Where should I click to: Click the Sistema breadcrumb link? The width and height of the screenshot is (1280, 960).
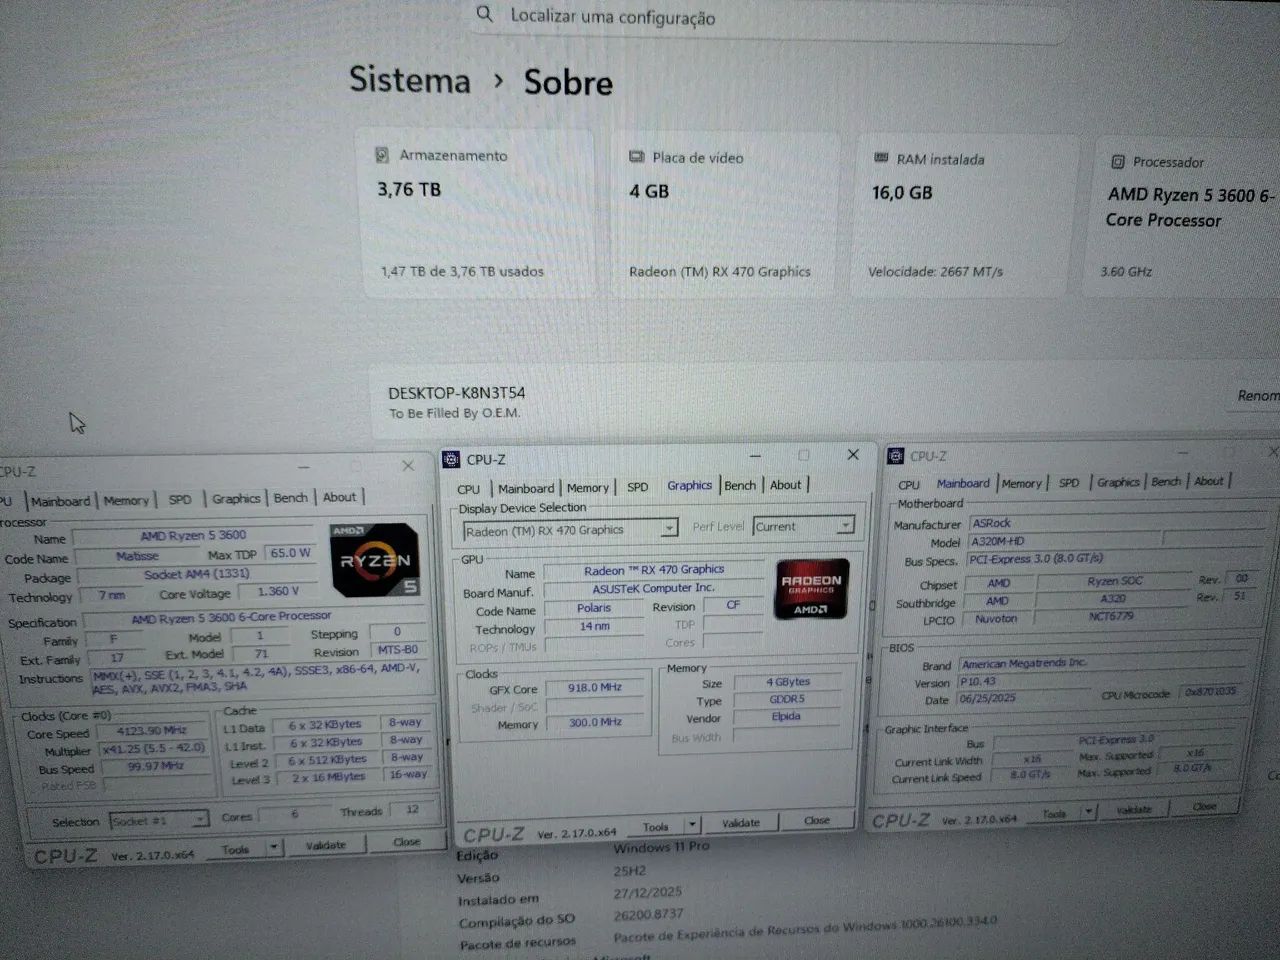409,80
